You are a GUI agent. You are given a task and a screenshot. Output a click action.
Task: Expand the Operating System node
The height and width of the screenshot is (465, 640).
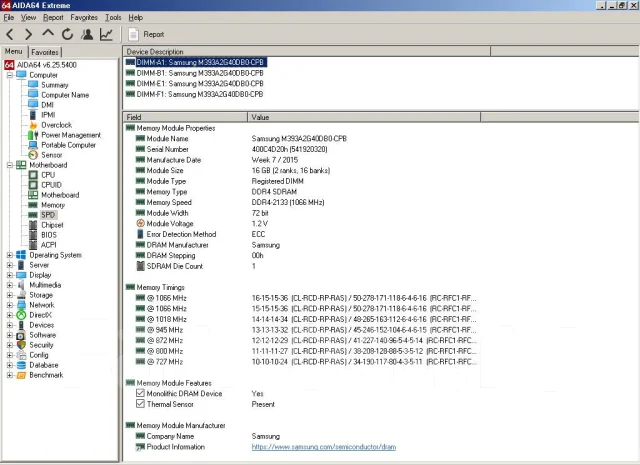tap(10, 255)
